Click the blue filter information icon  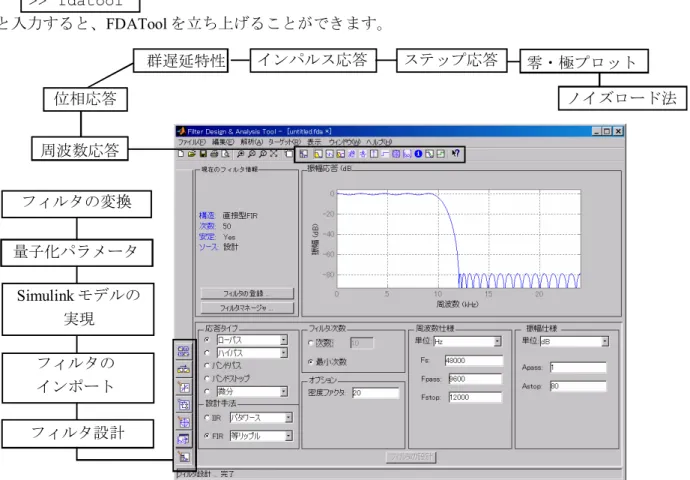tap(418, 154)
